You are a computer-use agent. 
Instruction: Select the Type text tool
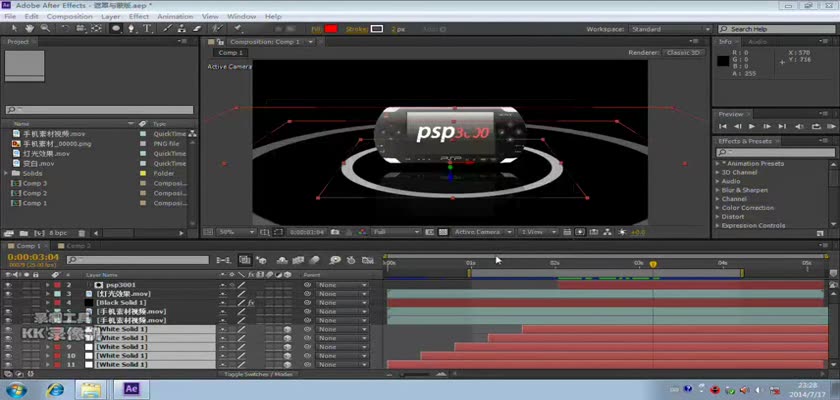146,29
